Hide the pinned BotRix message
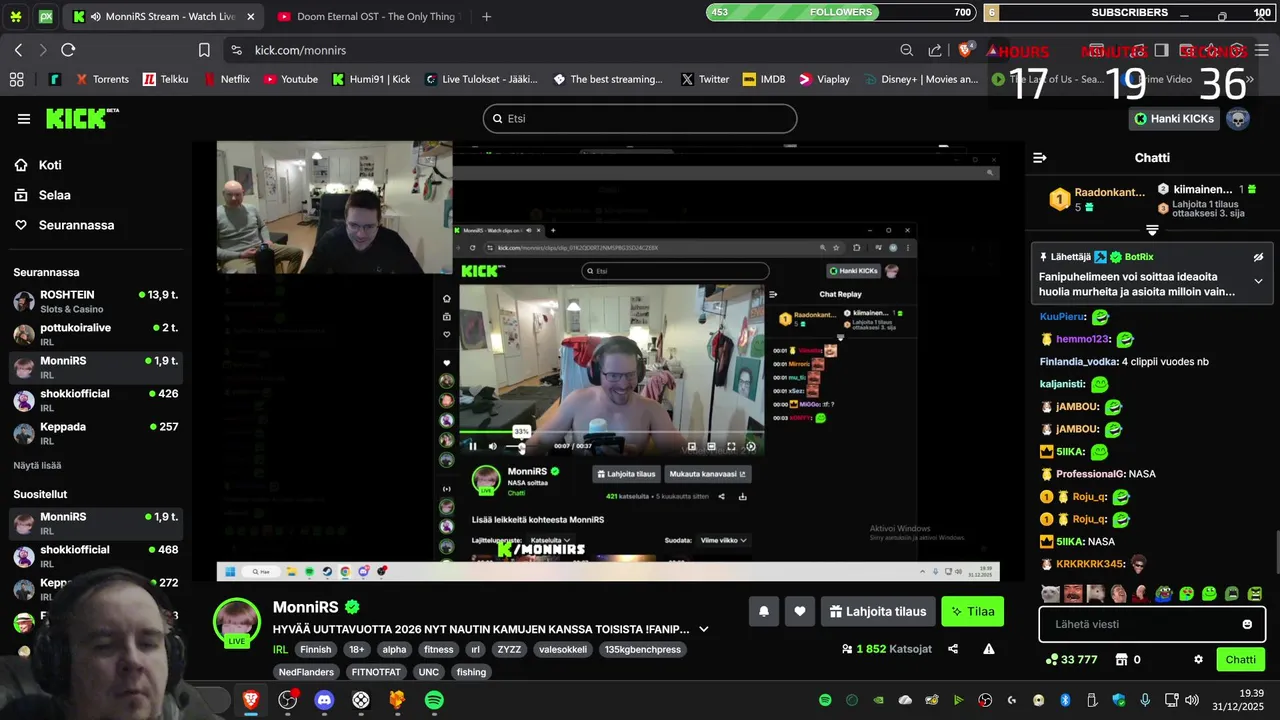The width and height of the screenshot is (1280, 720). click(1258, 257)
